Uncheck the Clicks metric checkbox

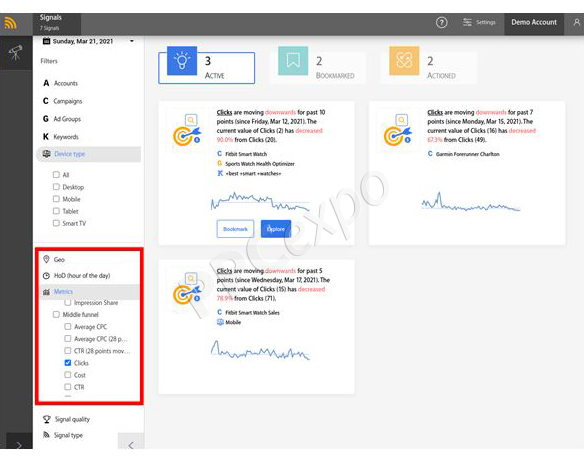tap(68, 363)
